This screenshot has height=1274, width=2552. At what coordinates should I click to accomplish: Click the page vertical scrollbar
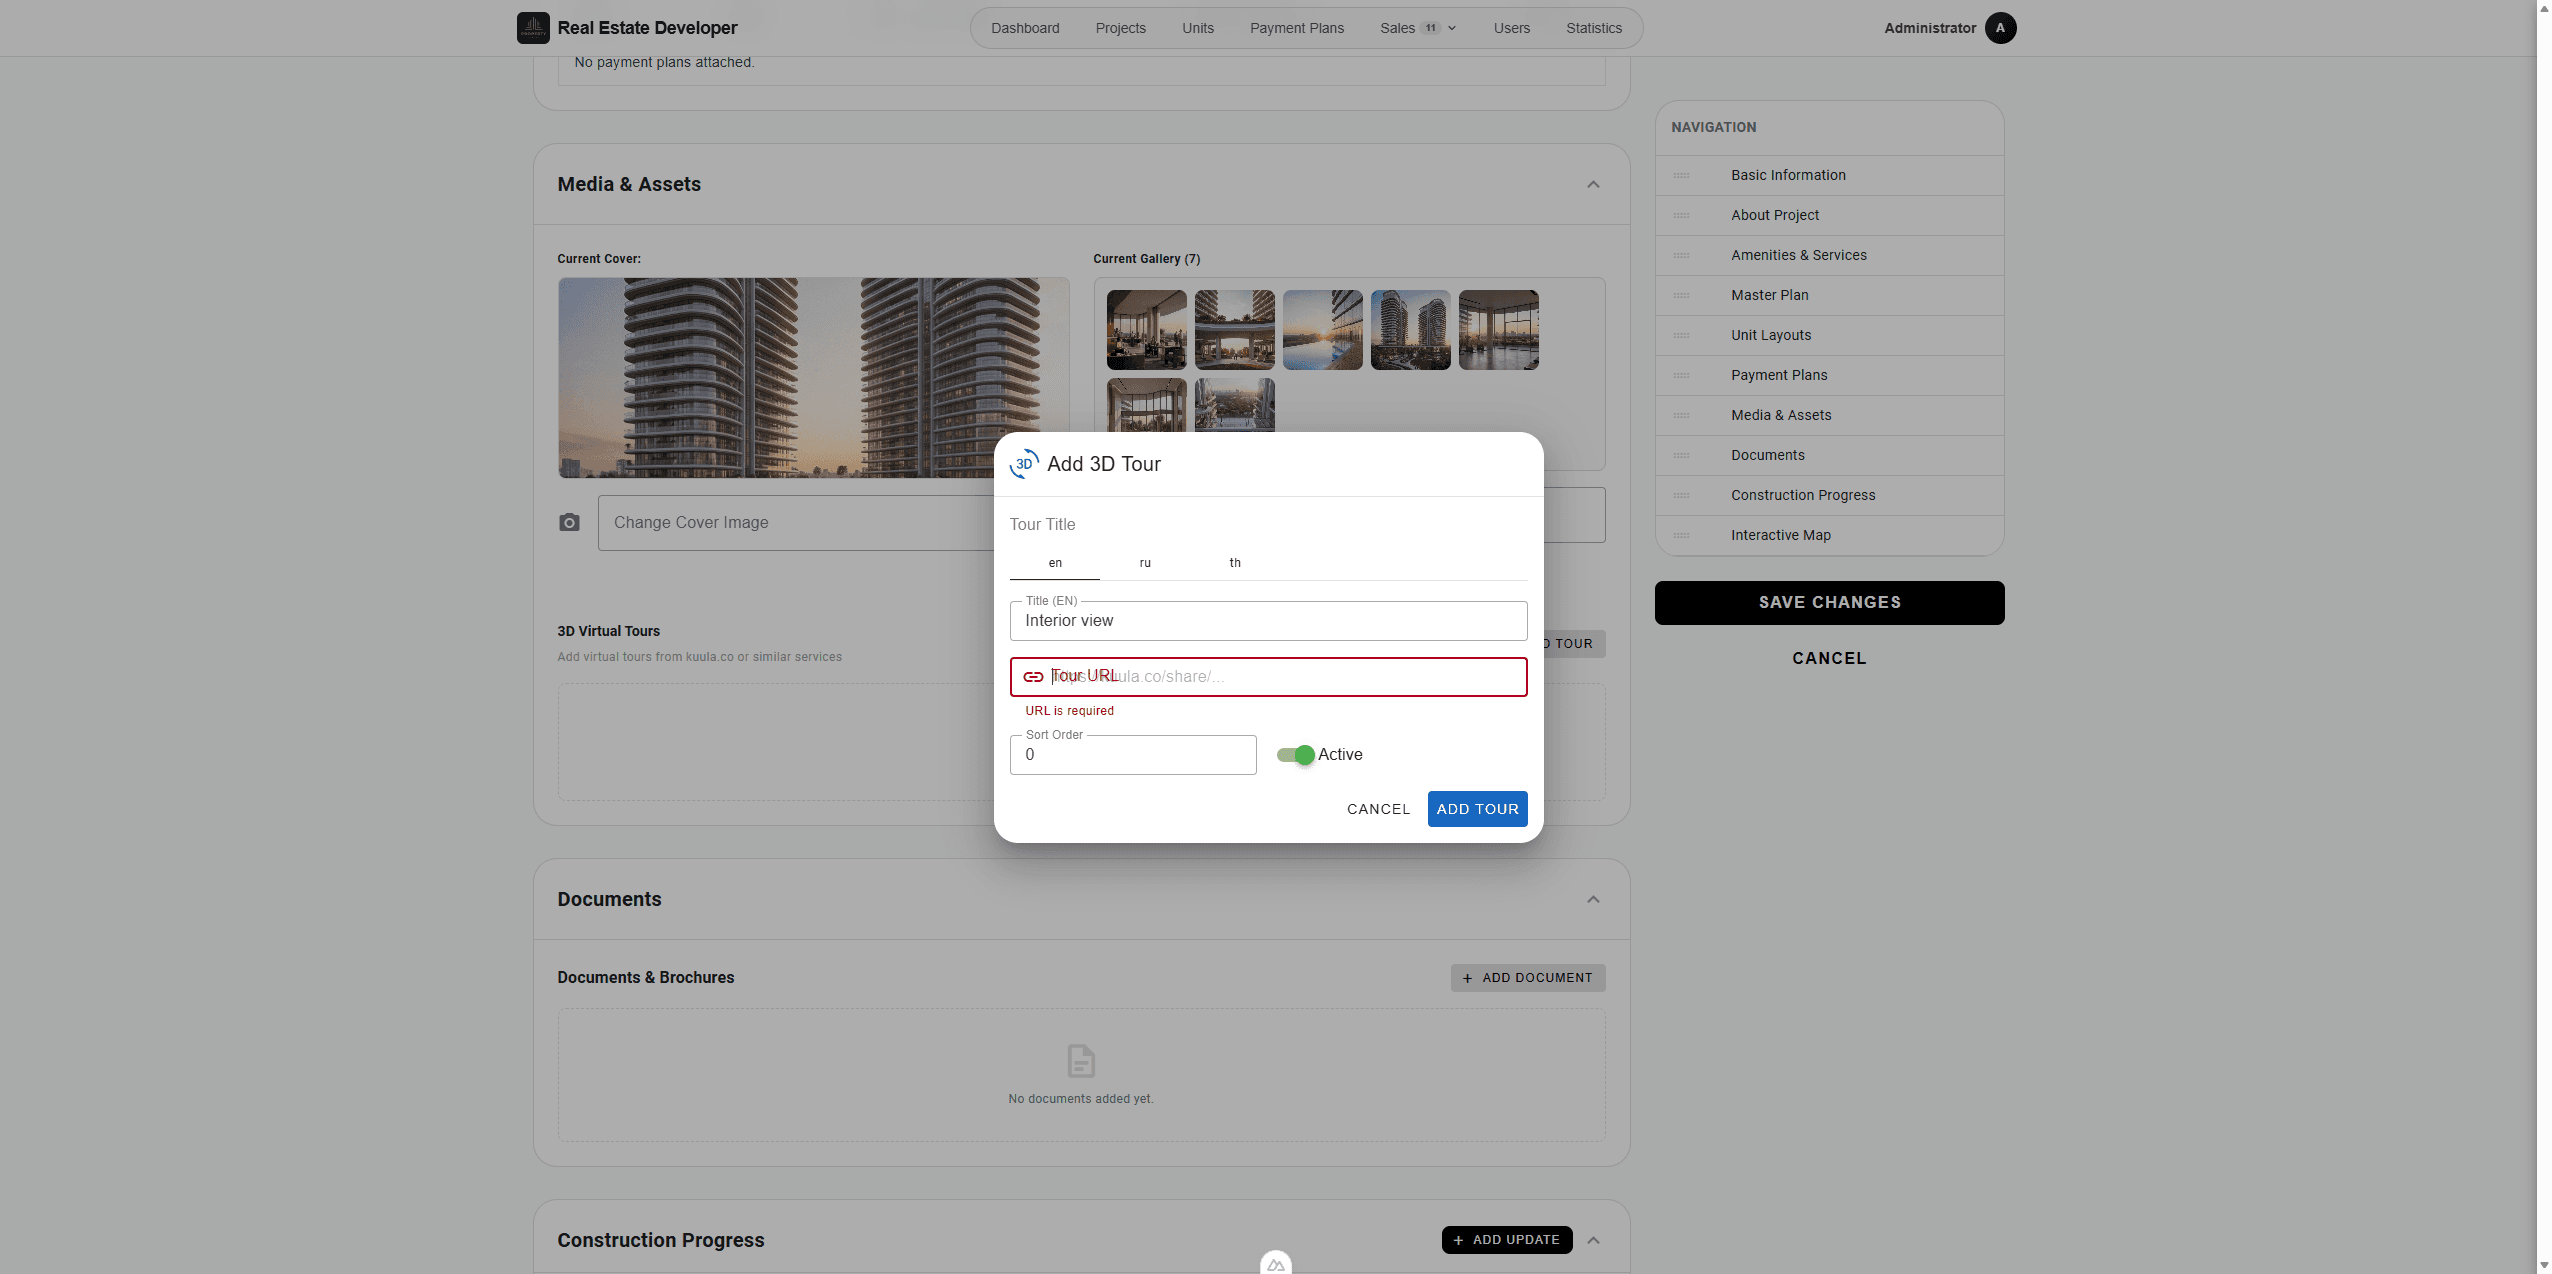pyautogui.click(x=2544, y=637)
